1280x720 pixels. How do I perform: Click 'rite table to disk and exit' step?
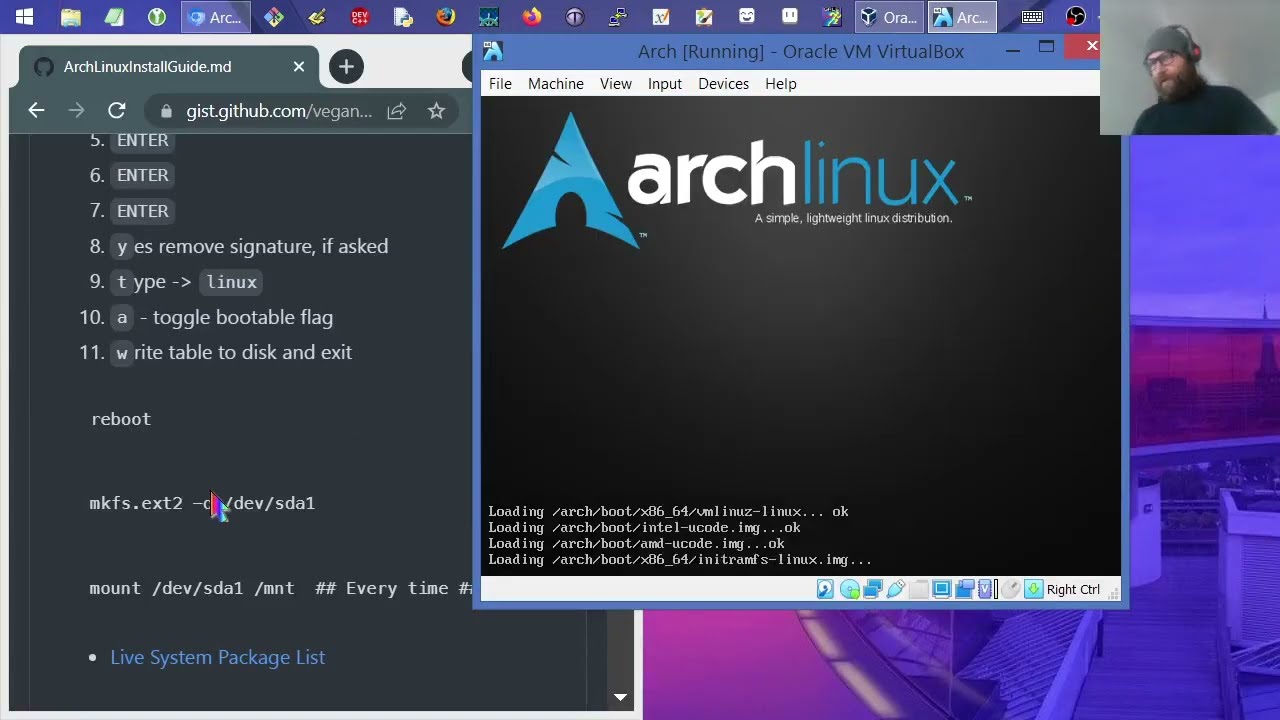[243, 352]
